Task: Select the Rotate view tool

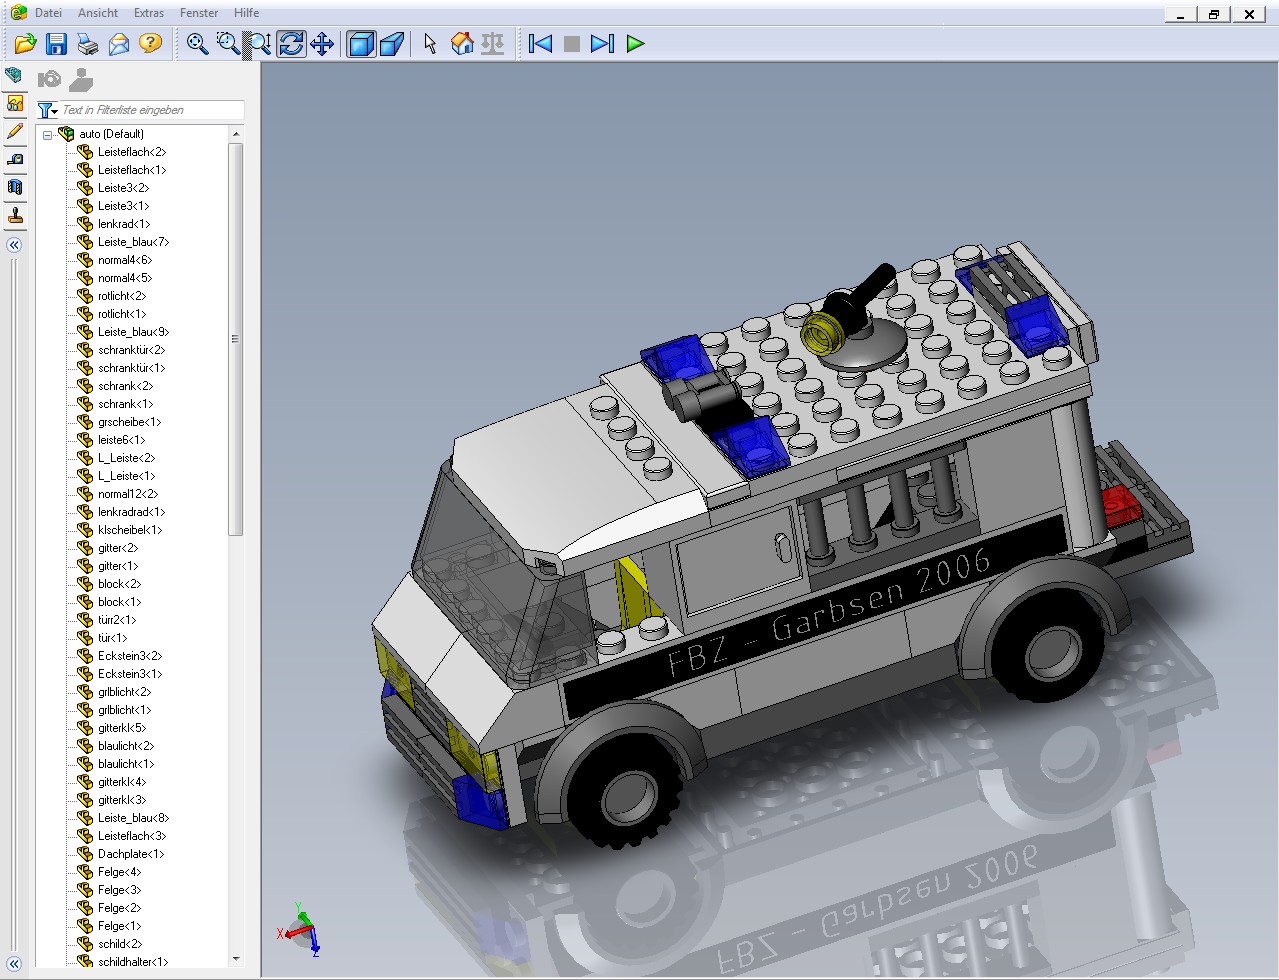Action: click(291, 44)
